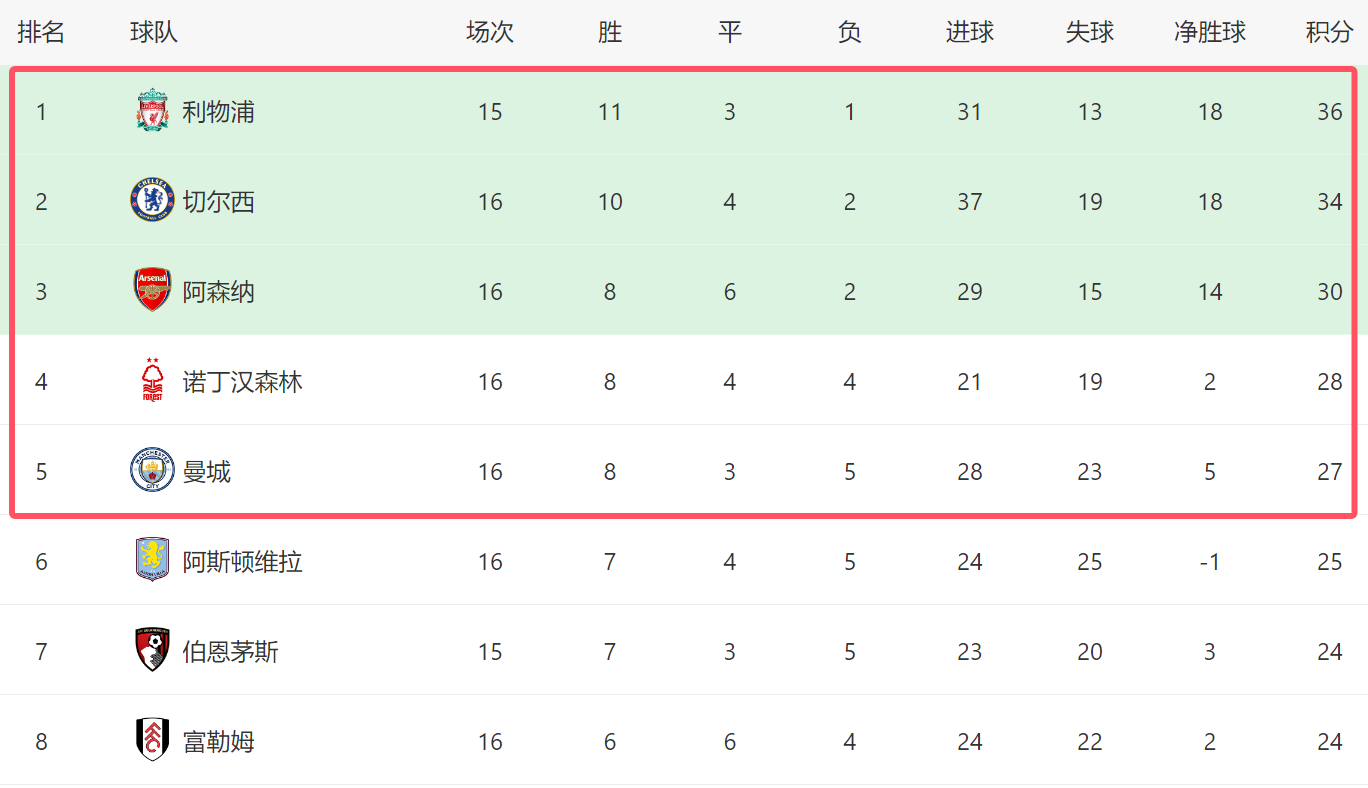Image resolution: width=1368 pixels, height=788 pixels.
Task: Select the 排名 column header
Action: [x=41, y=32]
